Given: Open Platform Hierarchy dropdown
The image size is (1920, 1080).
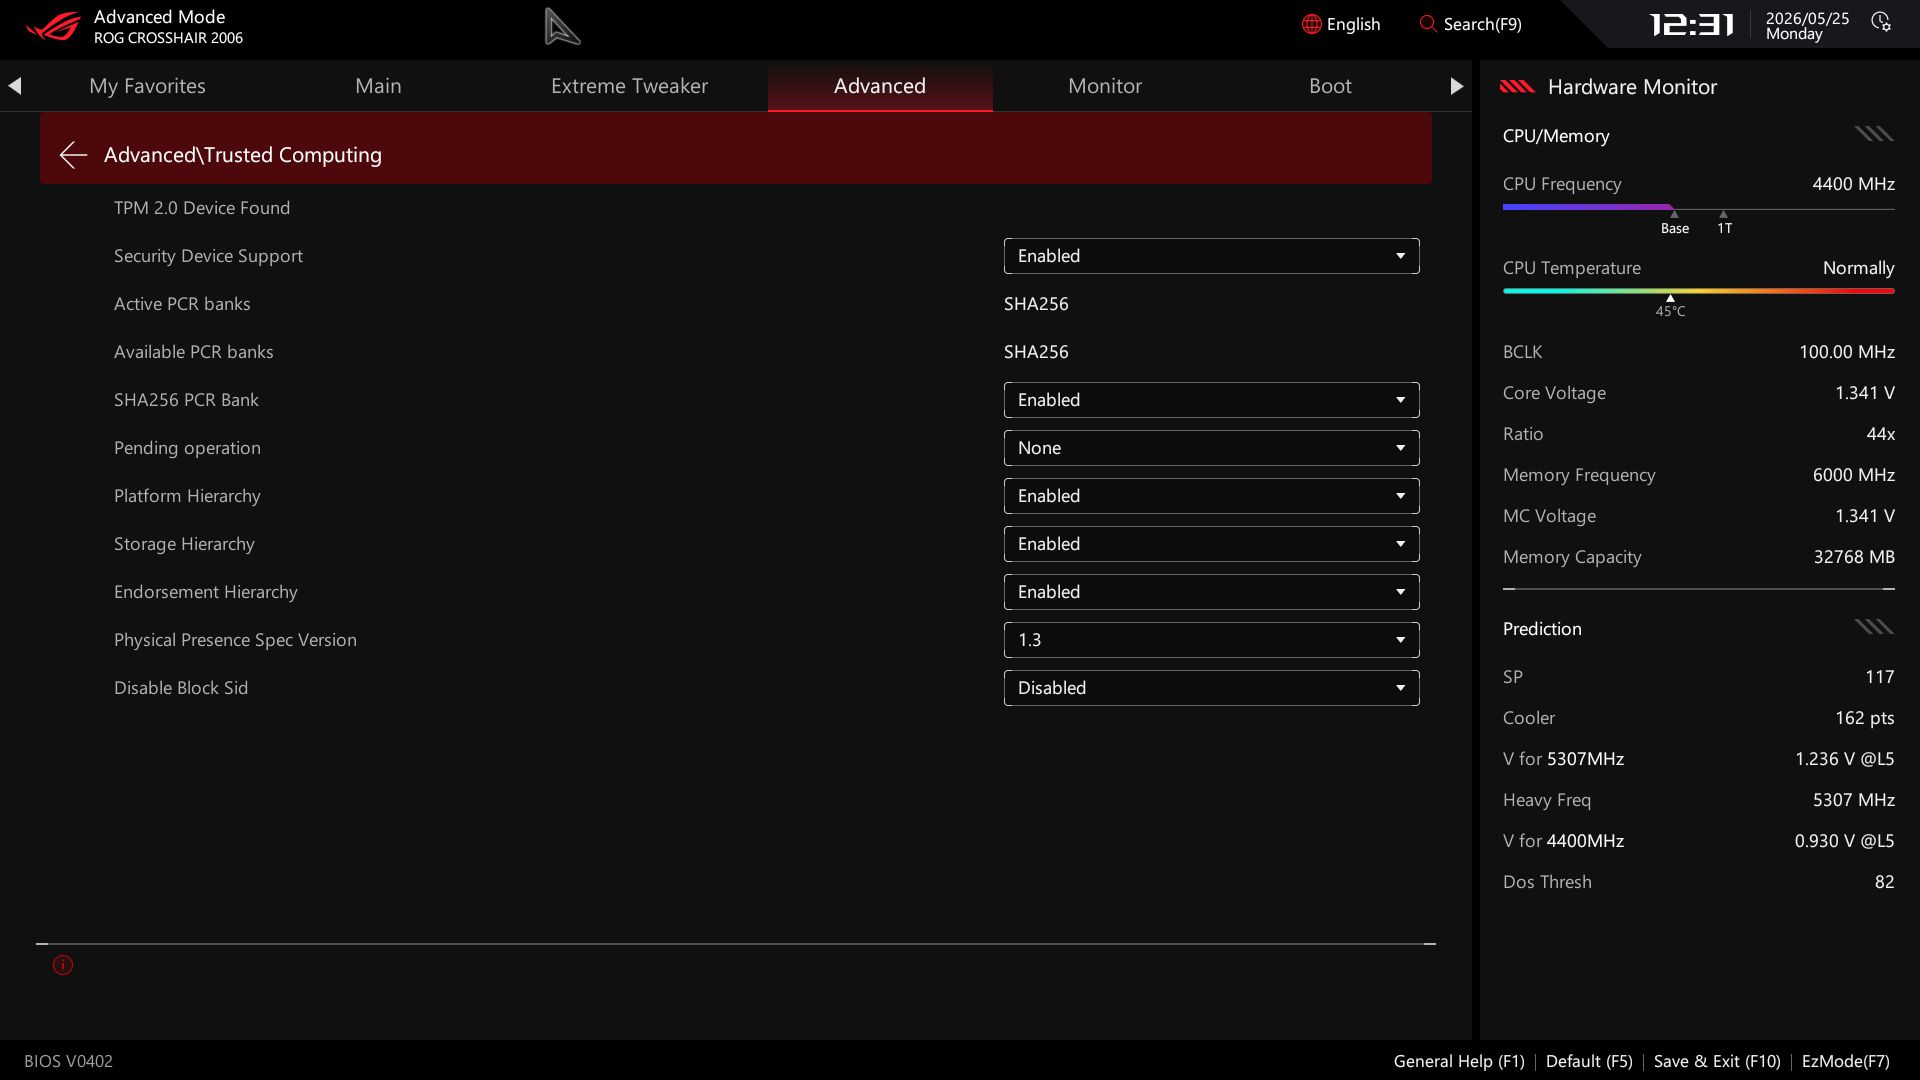Looking at the screenshot, I should 1211,496.
